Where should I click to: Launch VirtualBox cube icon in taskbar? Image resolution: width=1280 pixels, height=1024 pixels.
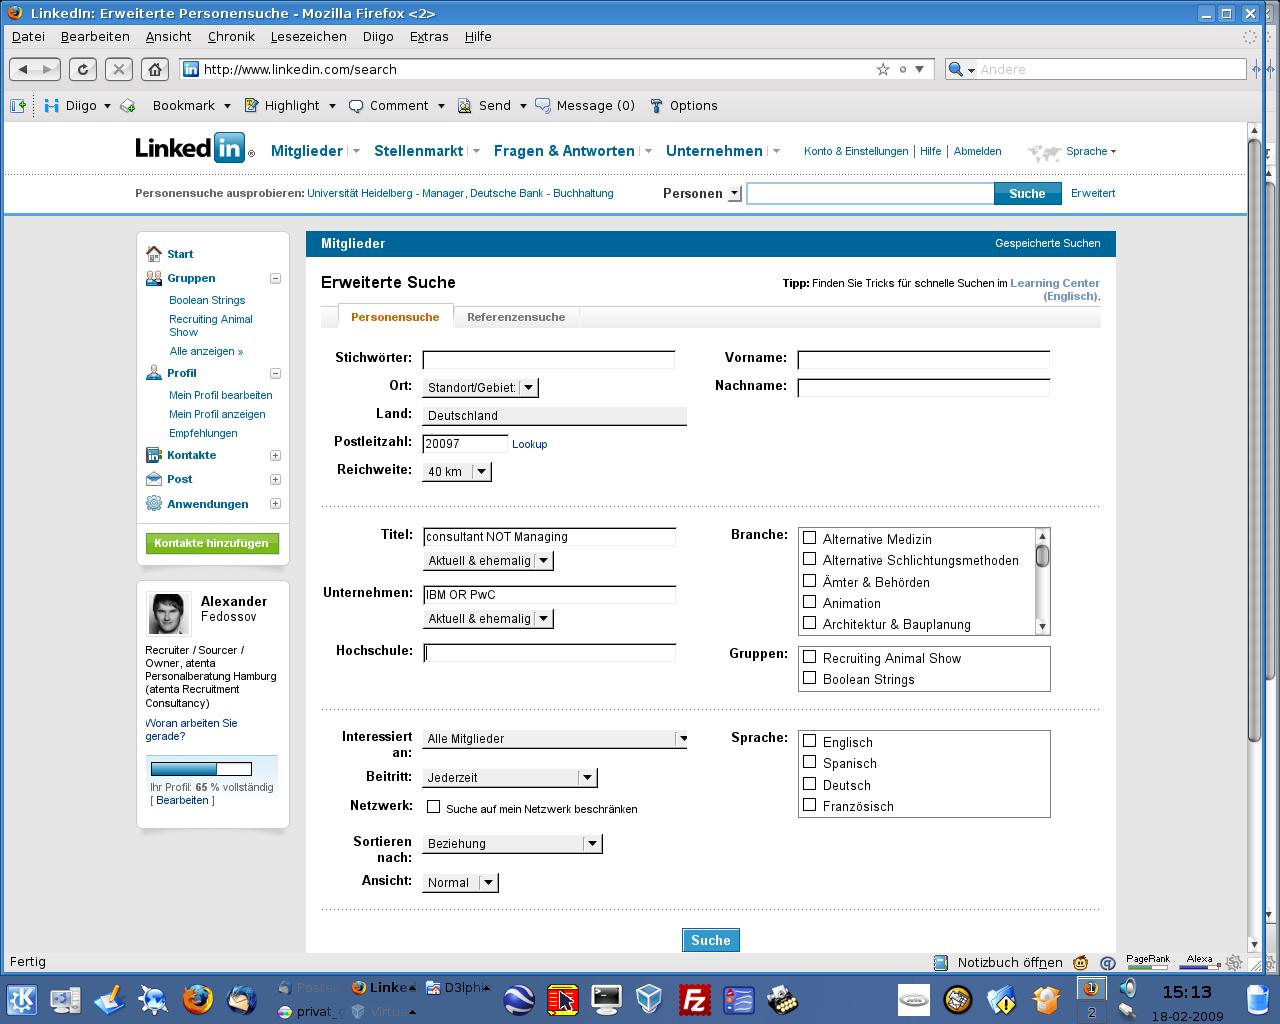pos(649,998)
